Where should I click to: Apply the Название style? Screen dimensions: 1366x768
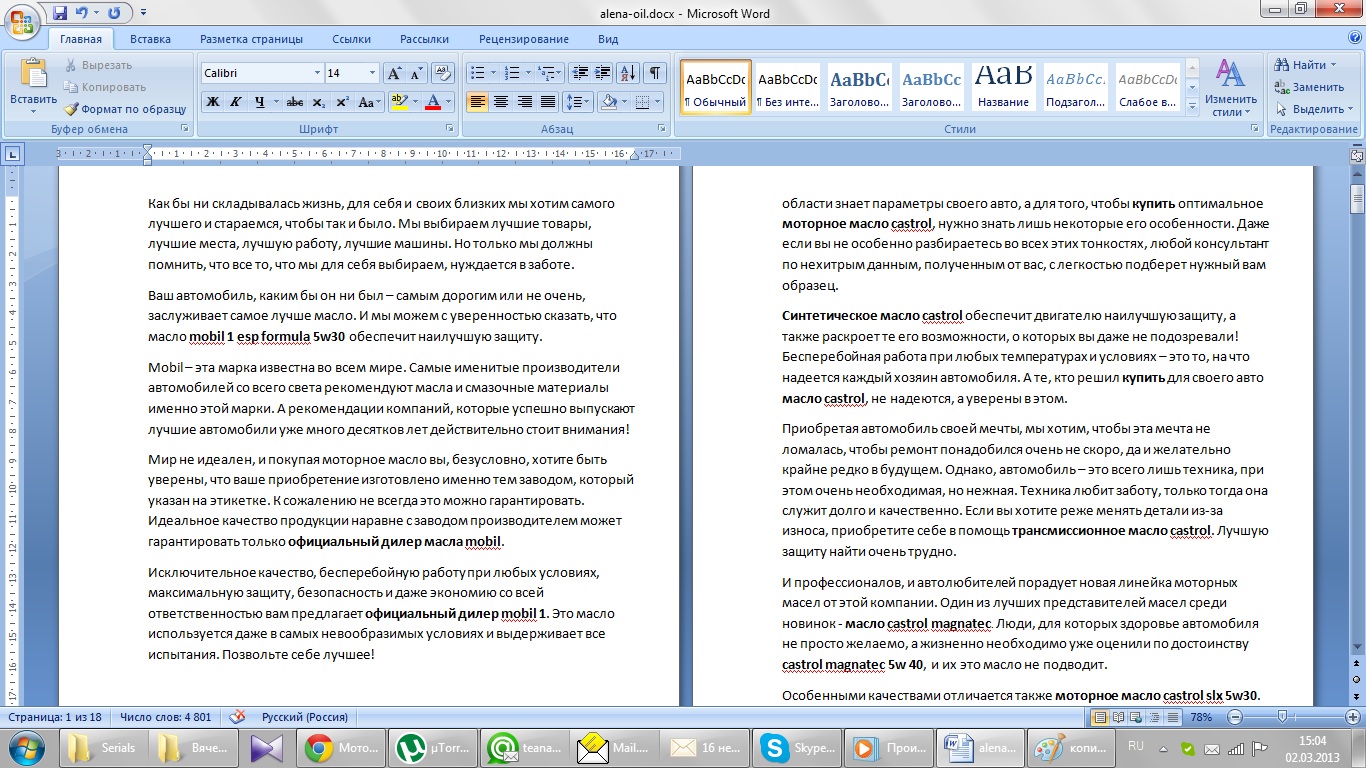pyautogui.click(x=1003, y=88)
